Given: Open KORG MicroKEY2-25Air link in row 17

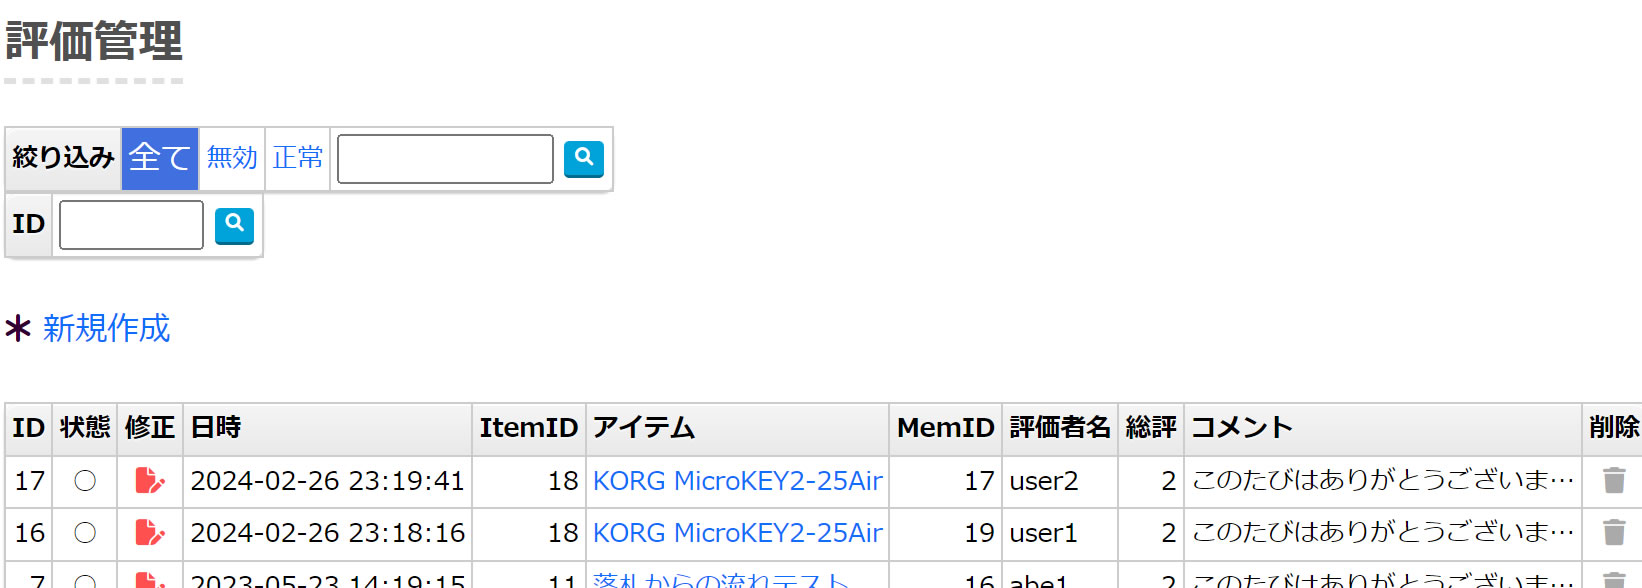Looking at the screenshot, I should pos(737,481).
